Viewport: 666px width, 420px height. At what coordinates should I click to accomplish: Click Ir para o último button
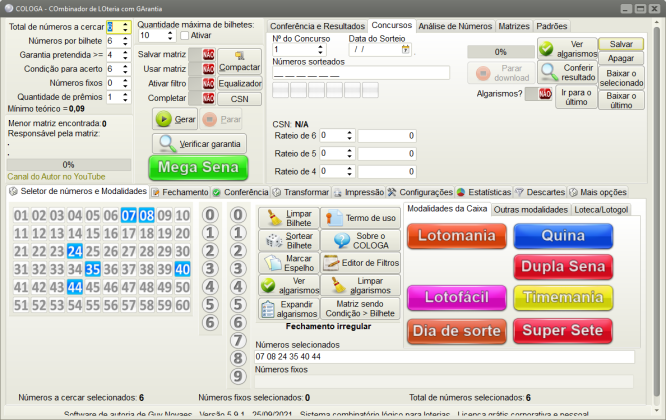[576, 97]
